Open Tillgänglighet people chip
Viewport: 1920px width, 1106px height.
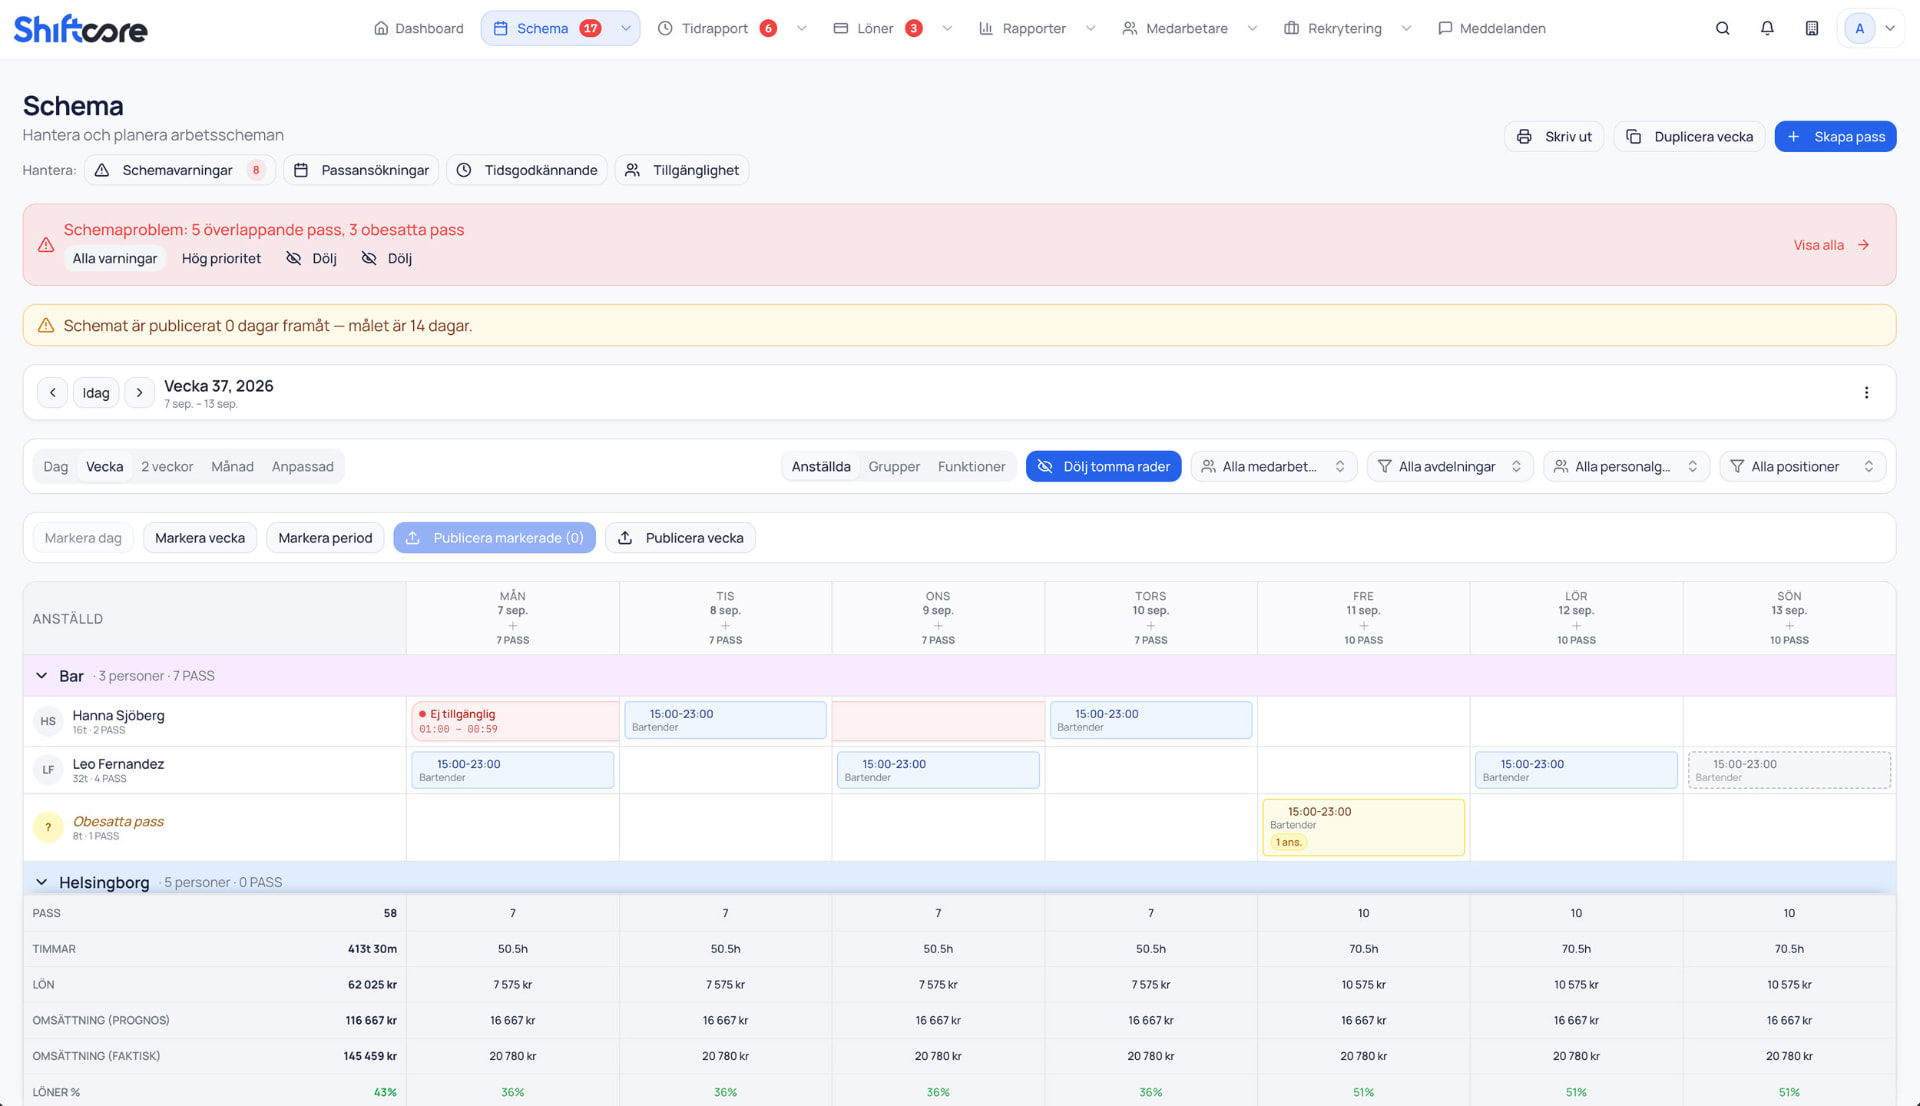click(682, 170)
